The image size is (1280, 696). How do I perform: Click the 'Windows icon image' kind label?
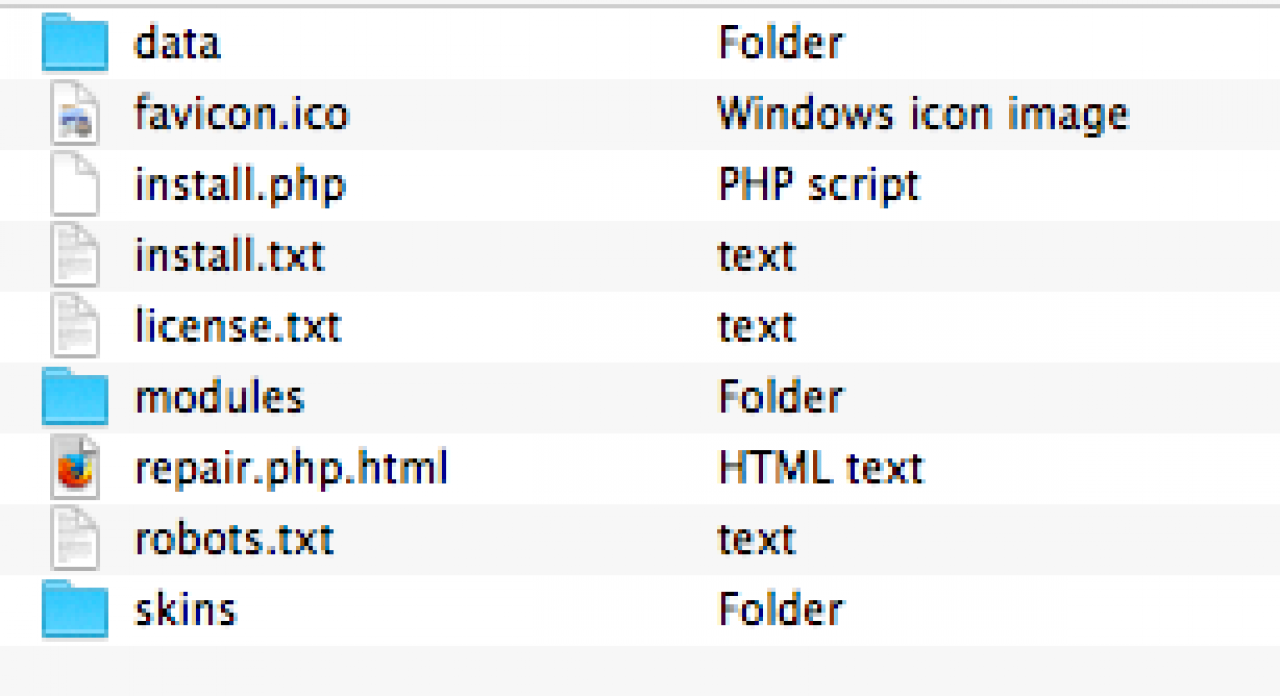tap(922, 115)
